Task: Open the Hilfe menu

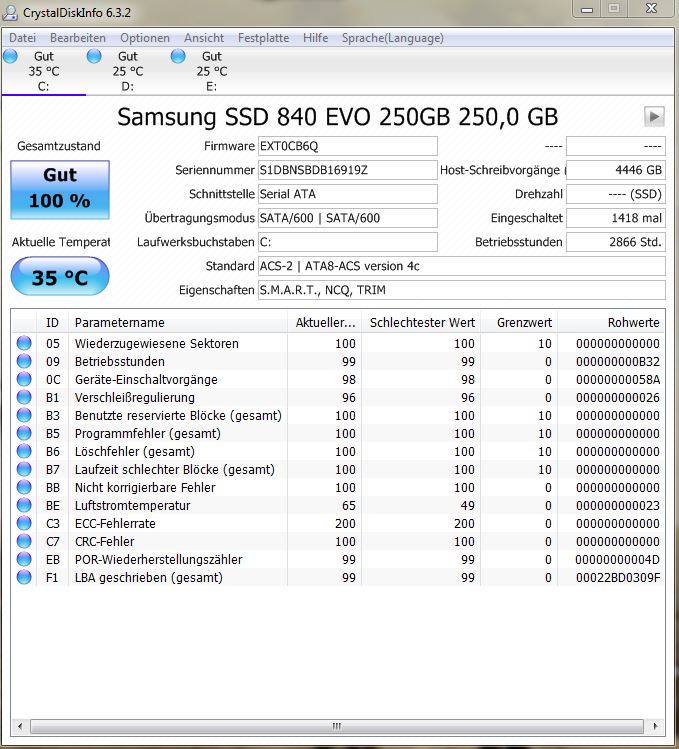Action: [x=315, y=38]
